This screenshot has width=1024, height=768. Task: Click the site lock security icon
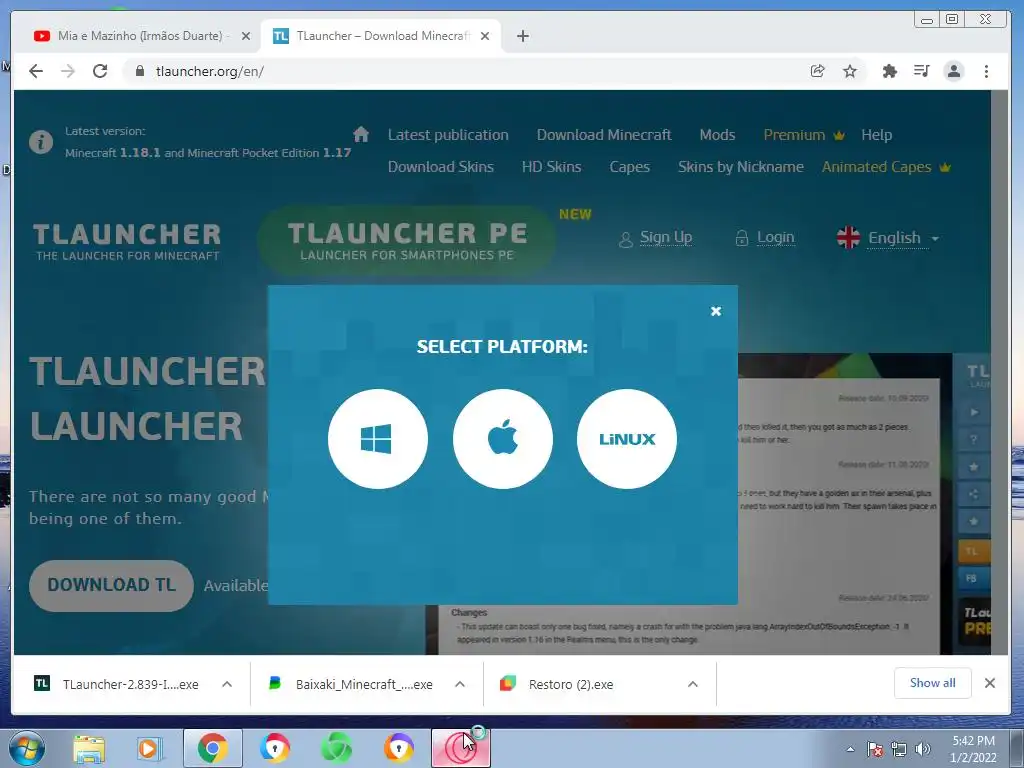139,71
